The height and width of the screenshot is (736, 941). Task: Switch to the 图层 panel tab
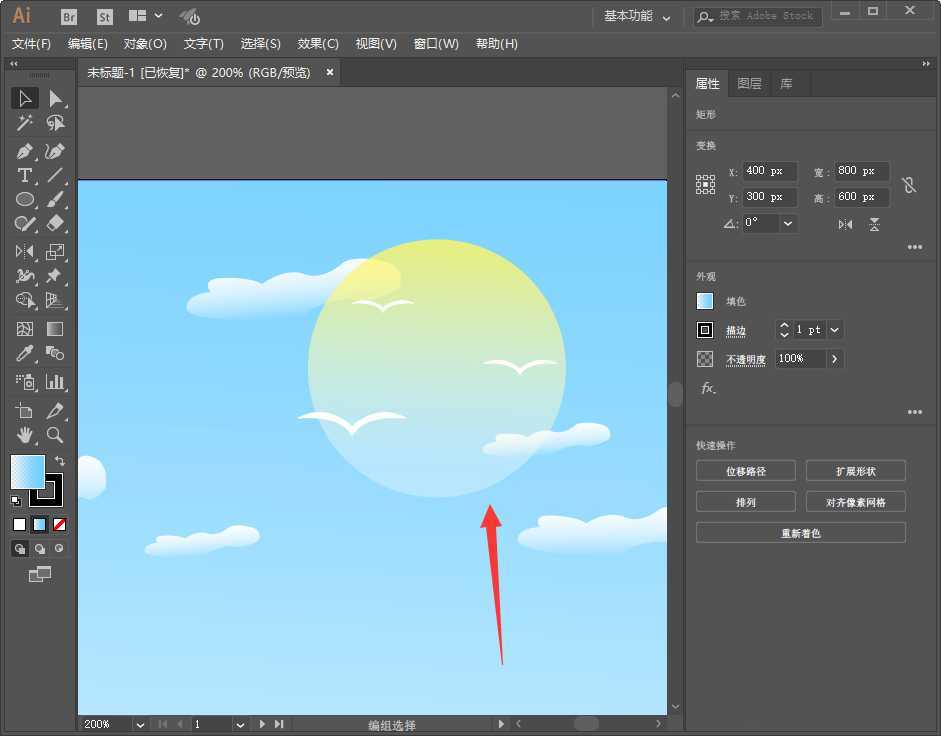749,84
